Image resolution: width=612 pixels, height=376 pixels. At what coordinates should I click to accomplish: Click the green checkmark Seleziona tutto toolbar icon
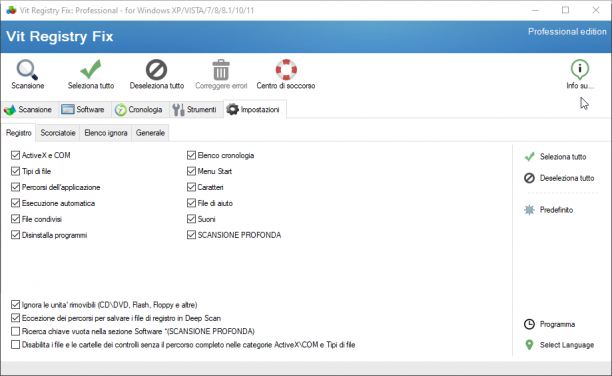[x=91, y=69]
